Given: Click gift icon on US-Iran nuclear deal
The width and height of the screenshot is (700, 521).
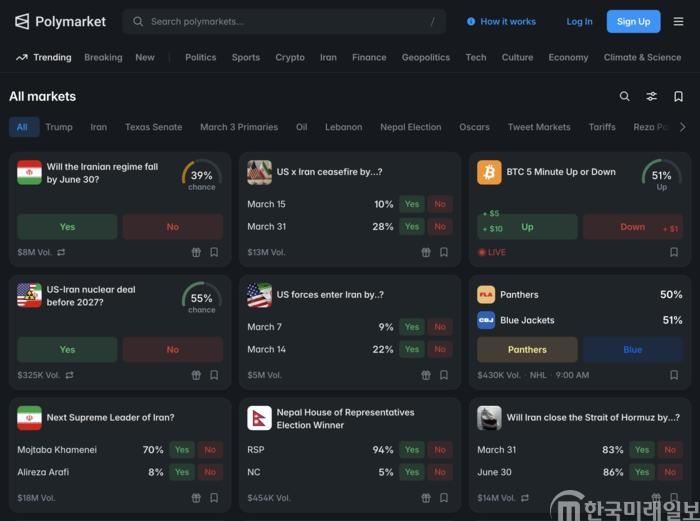Looking at the screenshot, I should pos(196,375).
